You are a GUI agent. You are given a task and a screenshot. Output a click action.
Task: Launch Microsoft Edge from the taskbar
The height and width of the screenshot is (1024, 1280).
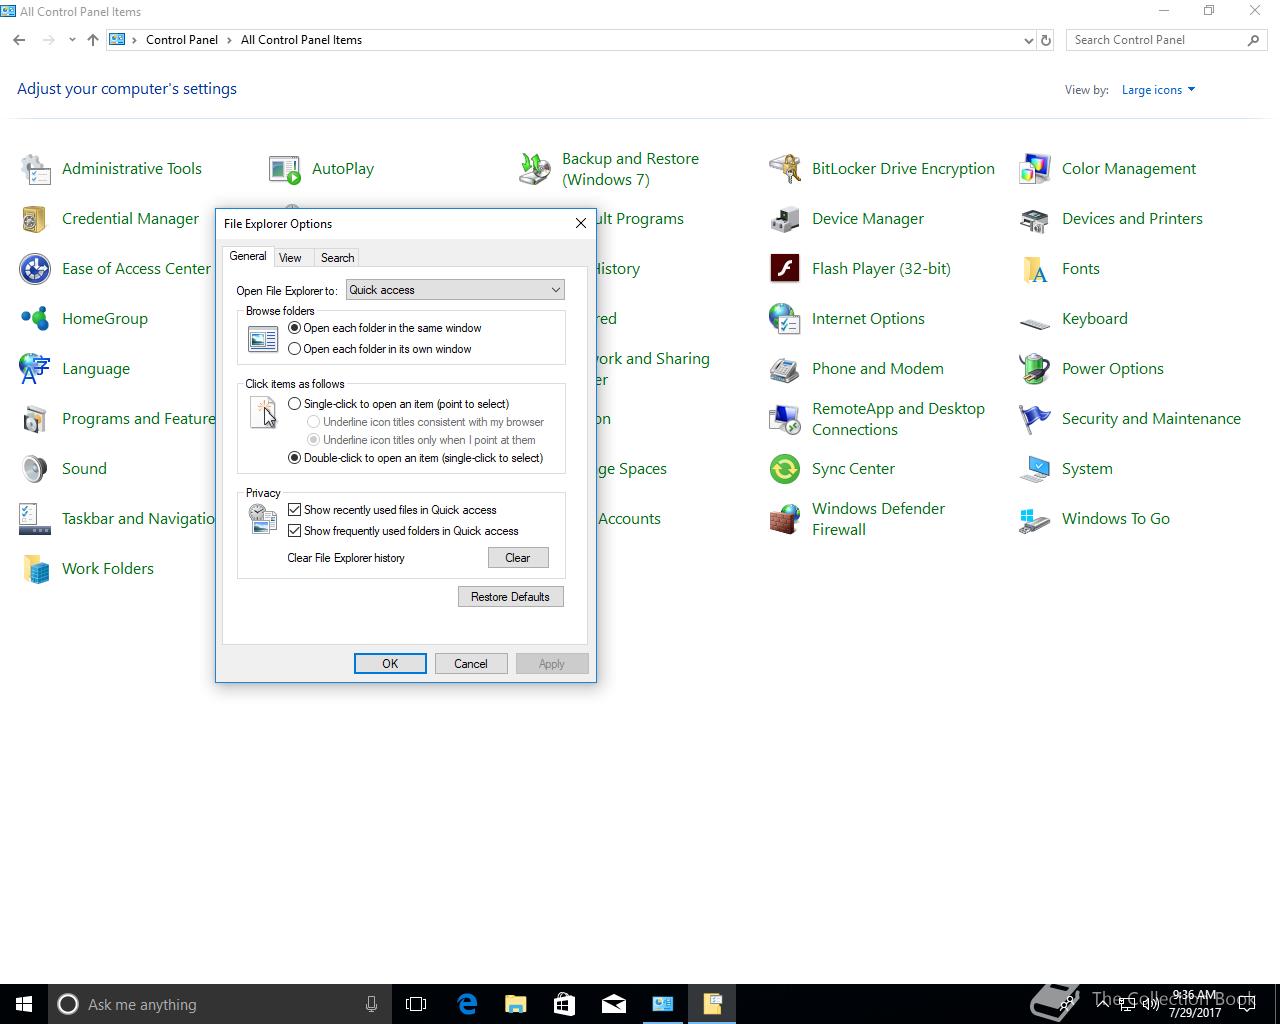pos(467,1004)
